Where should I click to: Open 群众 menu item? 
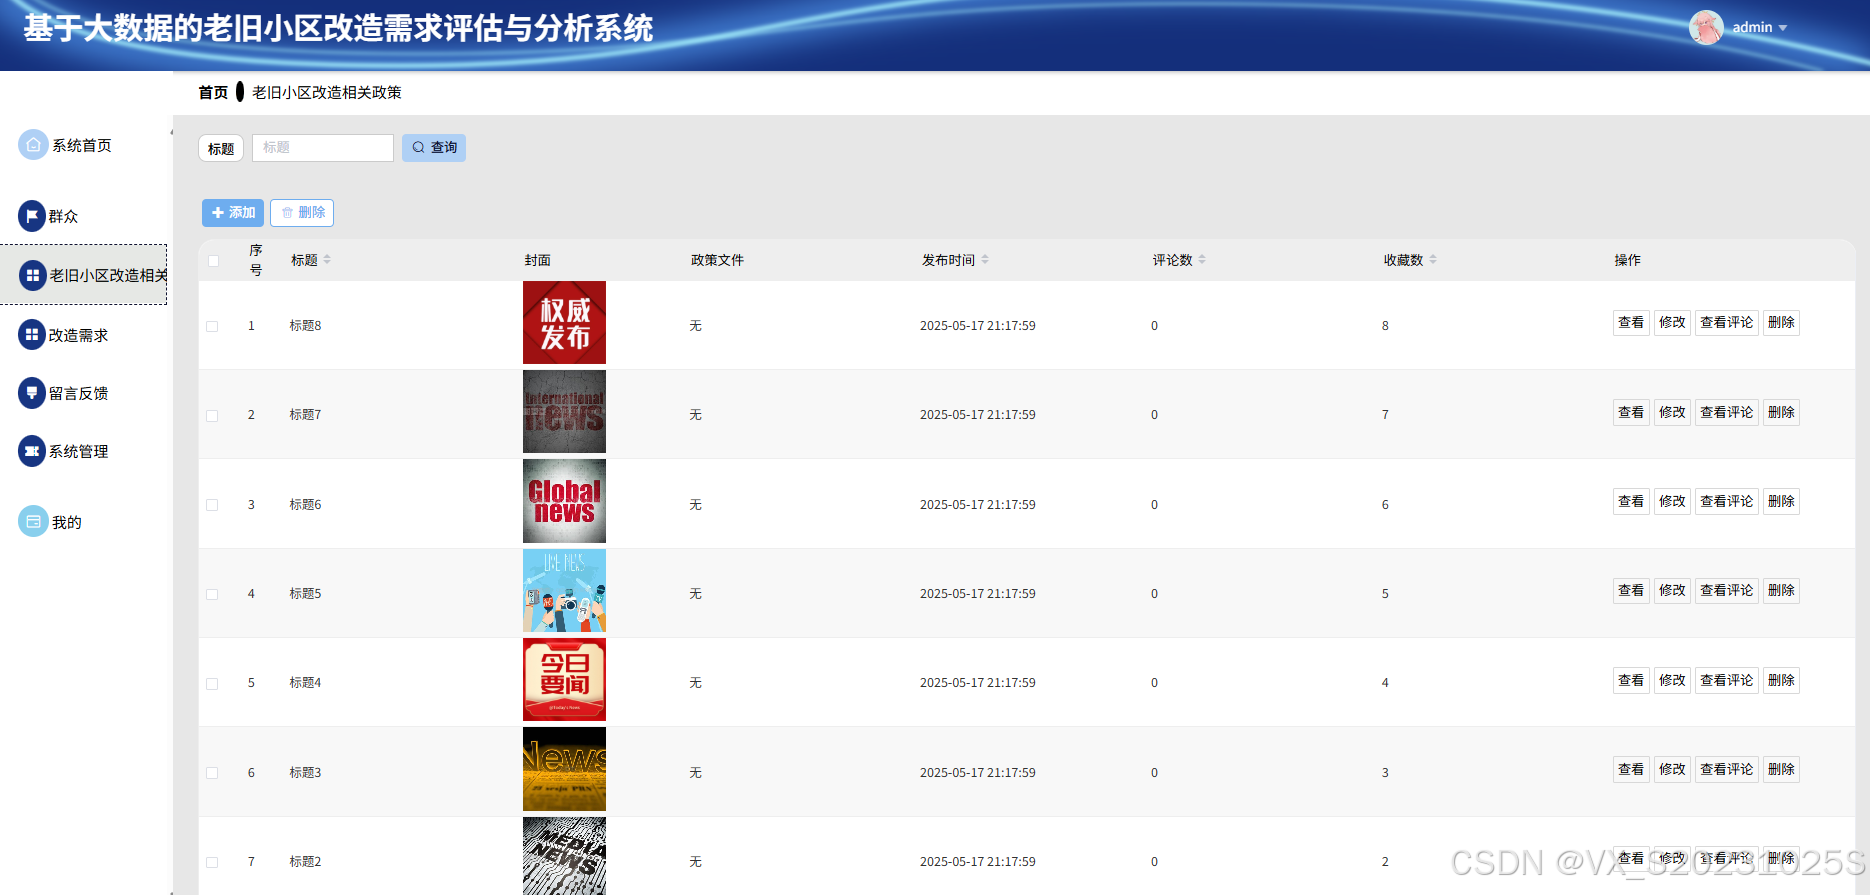pos(85,216)
